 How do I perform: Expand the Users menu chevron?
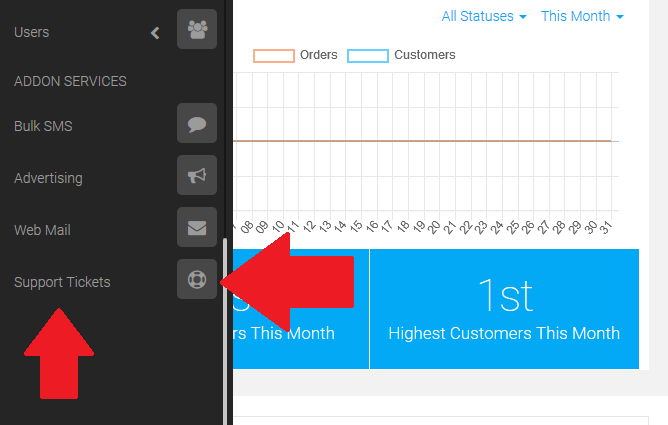(155, 33)
